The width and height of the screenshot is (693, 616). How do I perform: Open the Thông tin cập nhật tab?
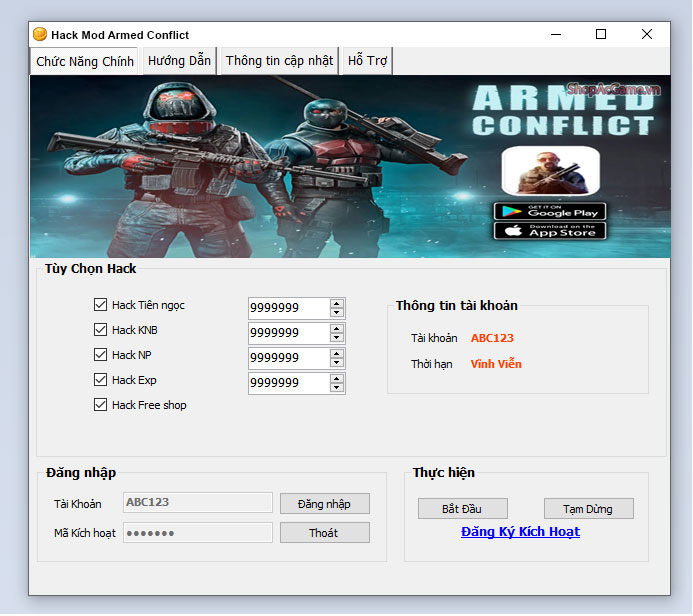tap(279, 61)
